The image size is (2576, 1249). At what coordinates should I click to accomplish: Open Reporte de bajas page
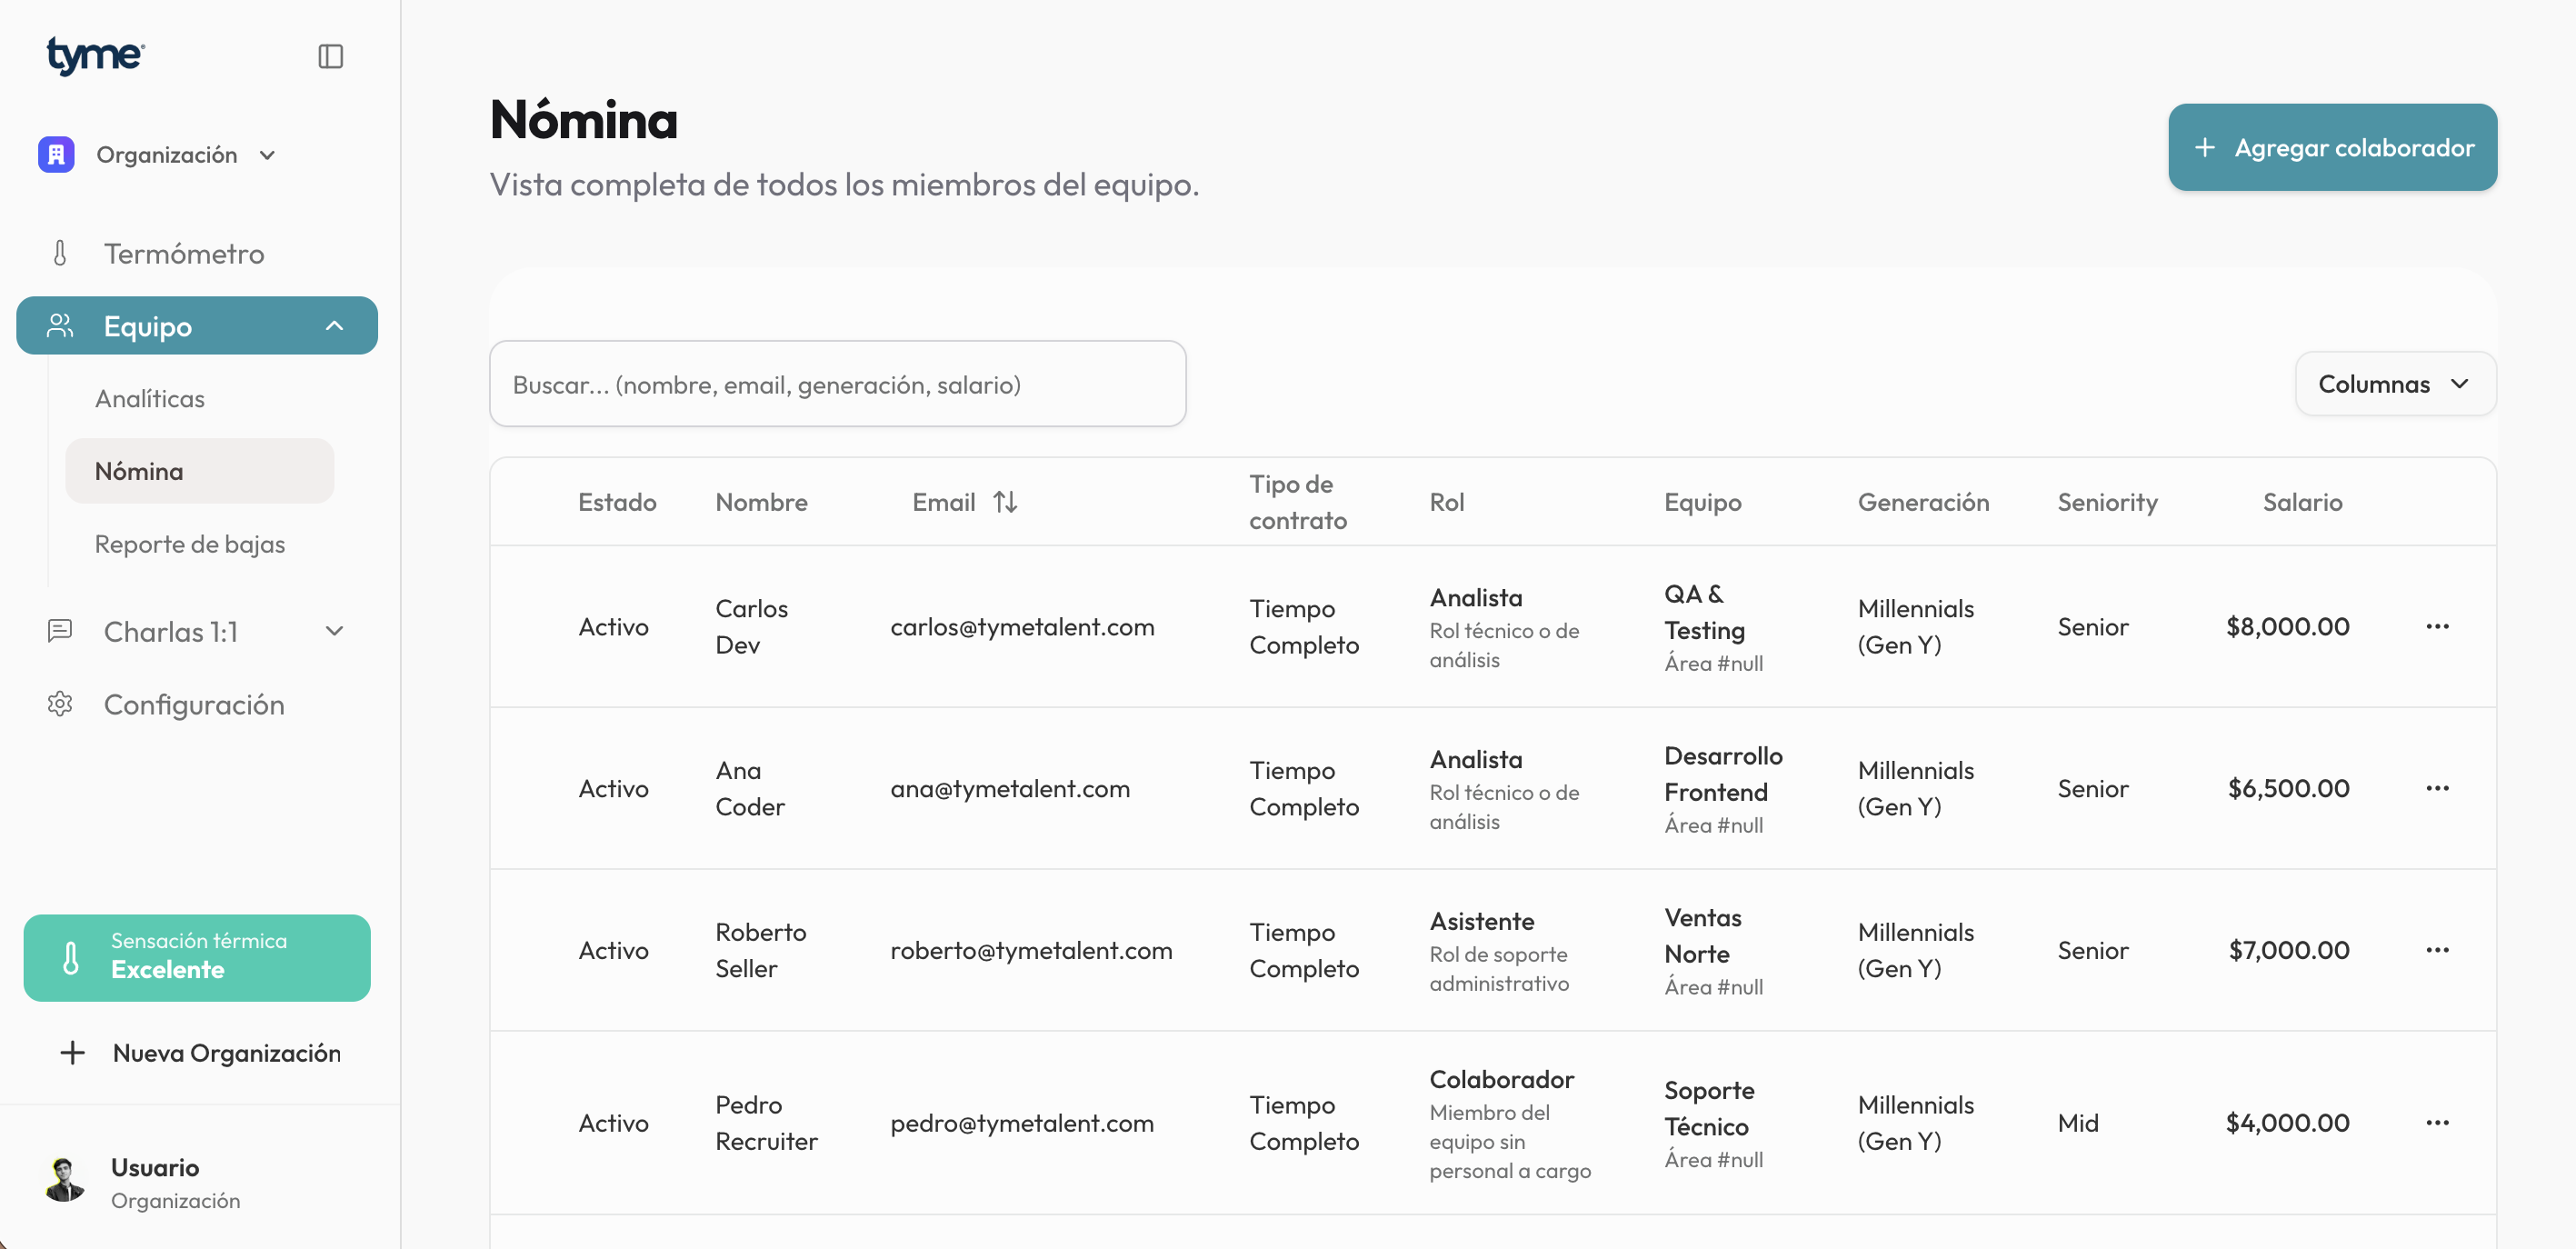pos(190,544)
